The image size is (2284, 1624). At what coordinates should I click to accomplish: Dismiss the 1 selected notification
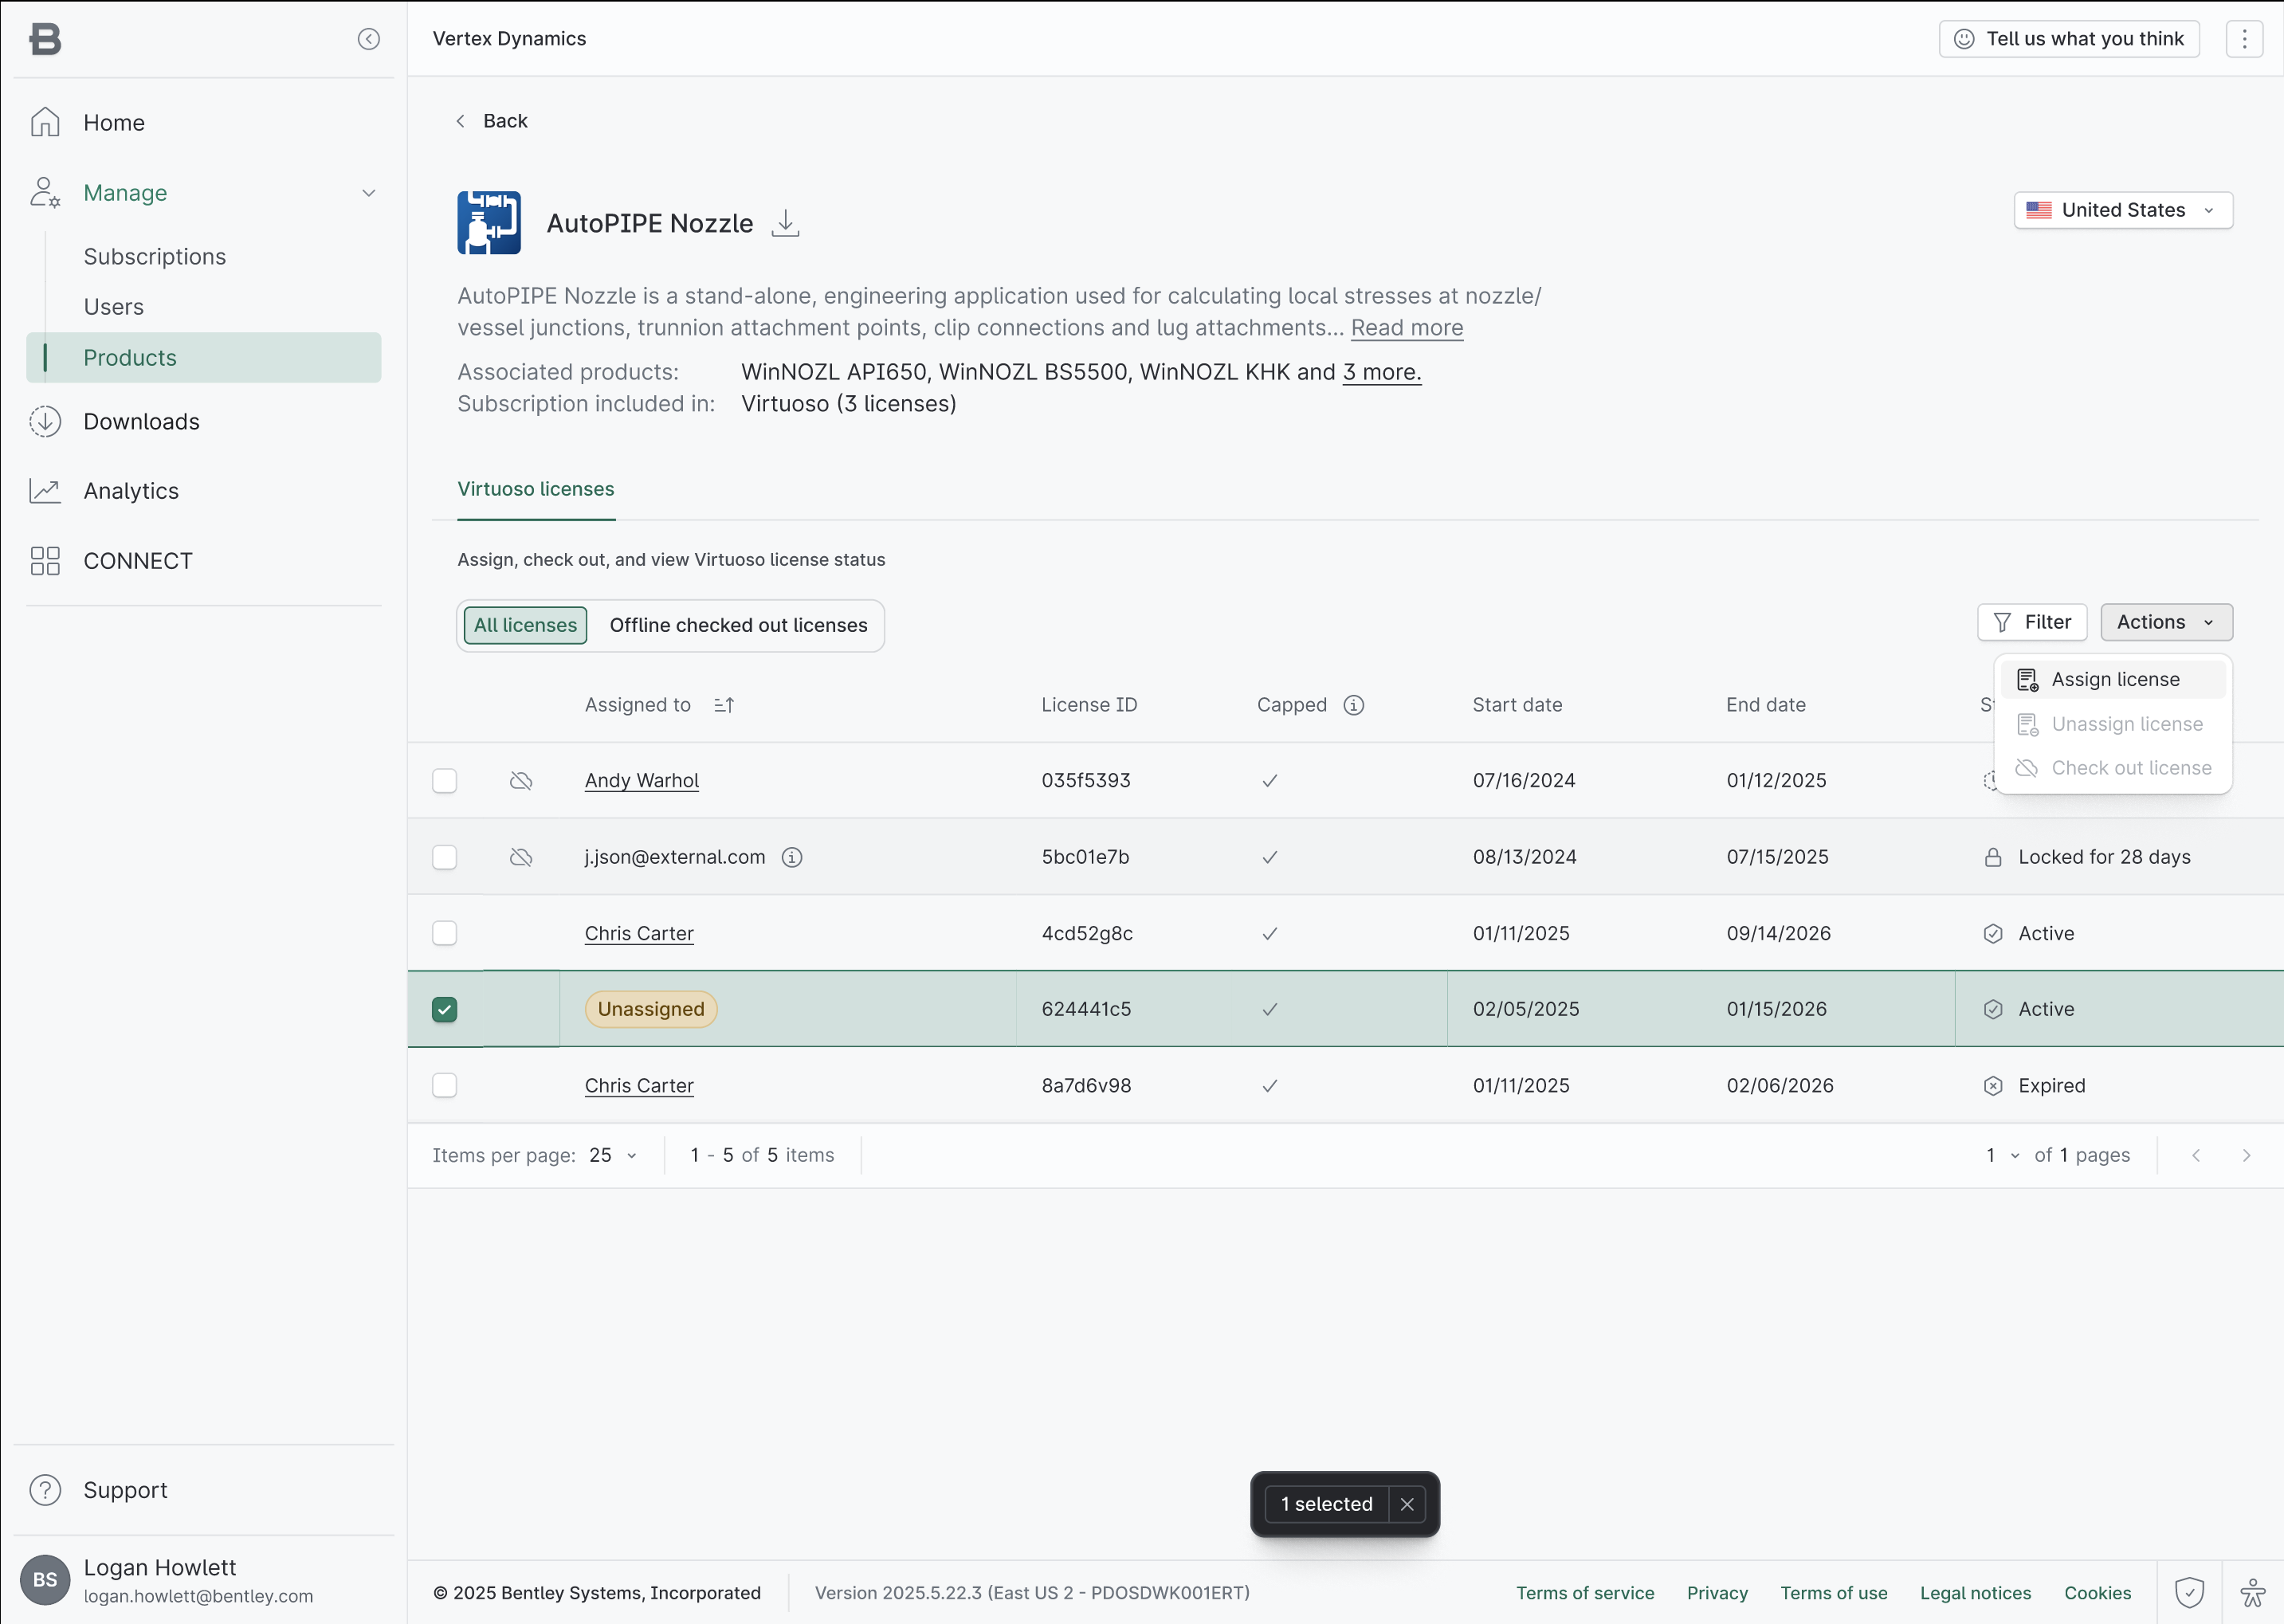[x=1407, y=1504]
